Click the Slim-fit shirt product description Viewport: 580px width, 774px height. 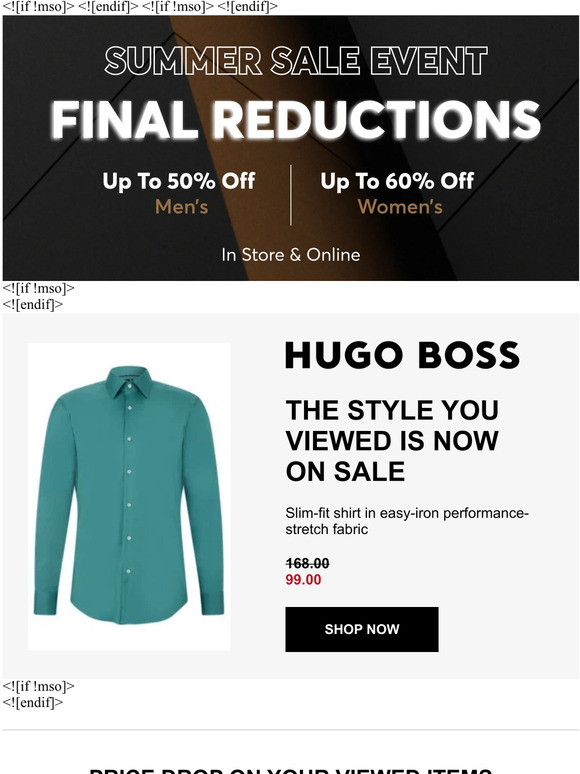[x=407, y=521]
